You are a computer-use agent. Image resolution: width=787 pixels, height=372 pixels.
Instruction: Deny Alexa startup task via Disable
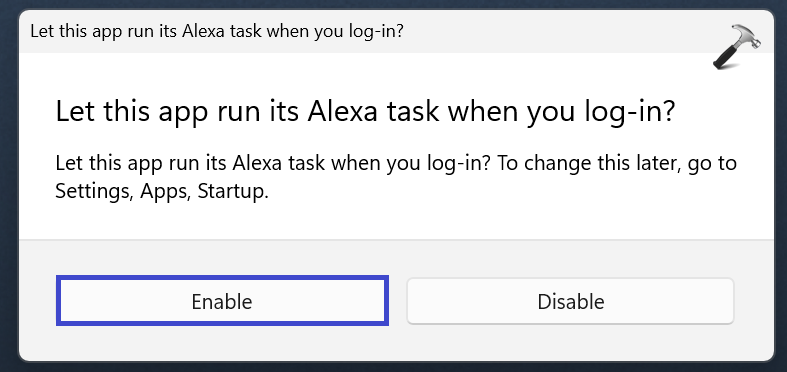coord(570,301)
